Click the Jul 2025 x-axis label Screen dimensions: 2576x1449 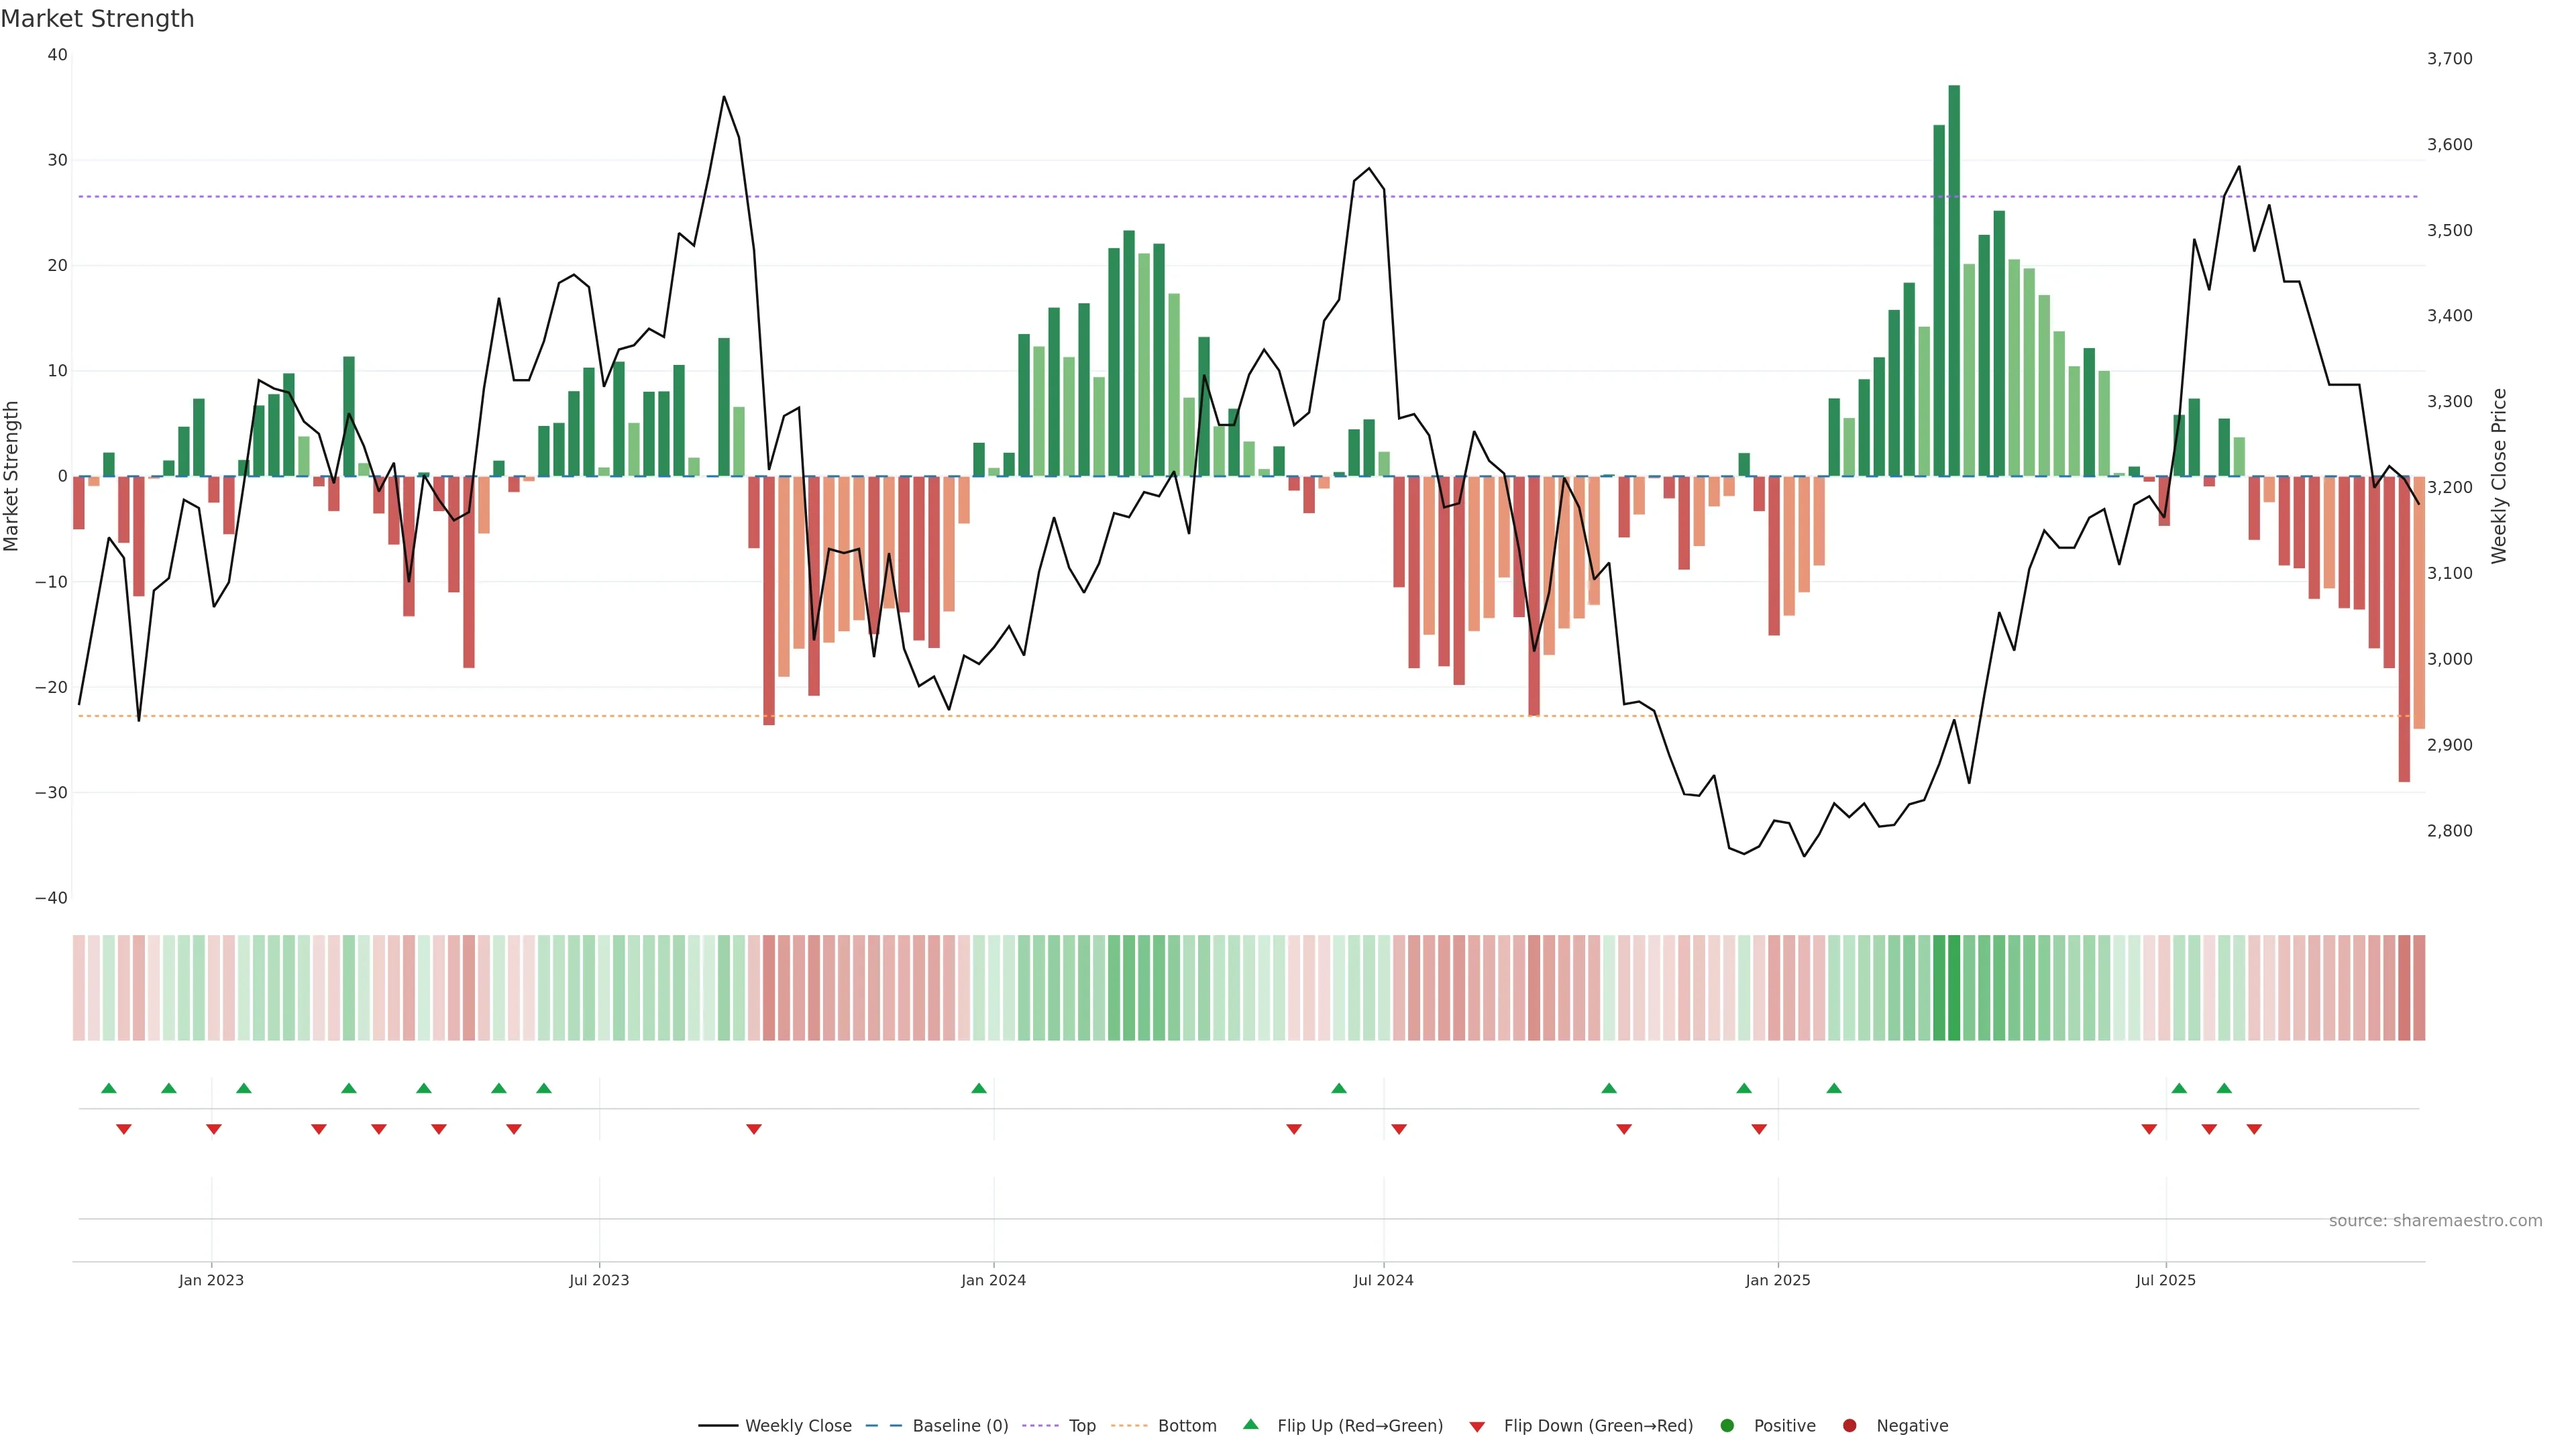(x=2165, y=1280)
